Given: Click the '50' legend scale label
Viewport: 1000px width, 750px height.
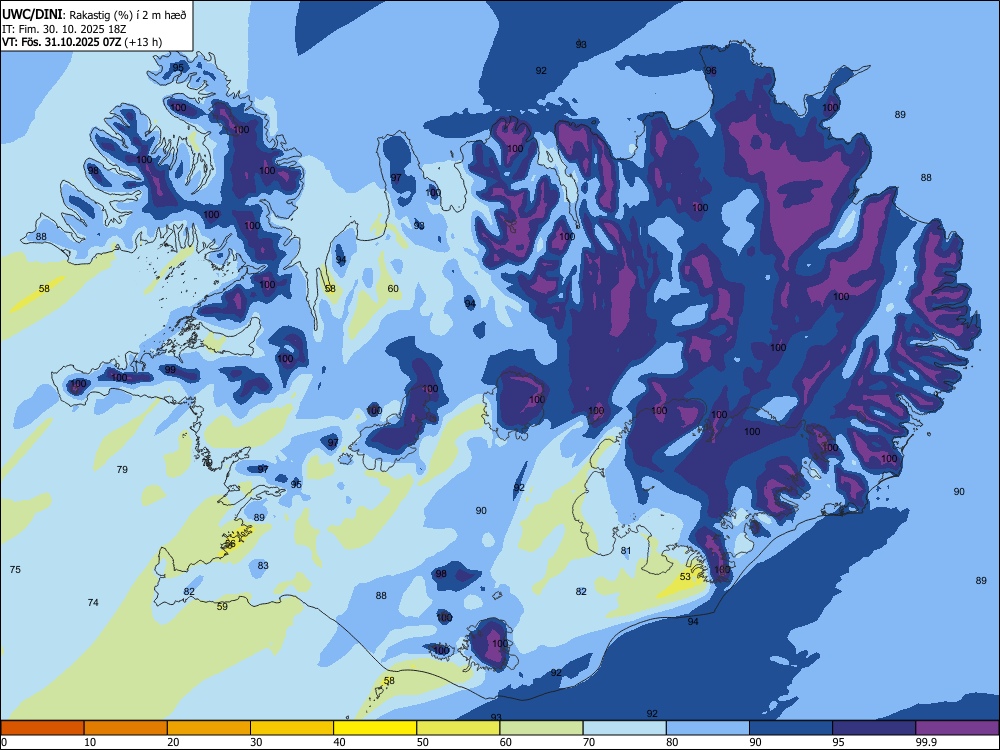Looking at the screenshot, I should (x=423, y=742).
